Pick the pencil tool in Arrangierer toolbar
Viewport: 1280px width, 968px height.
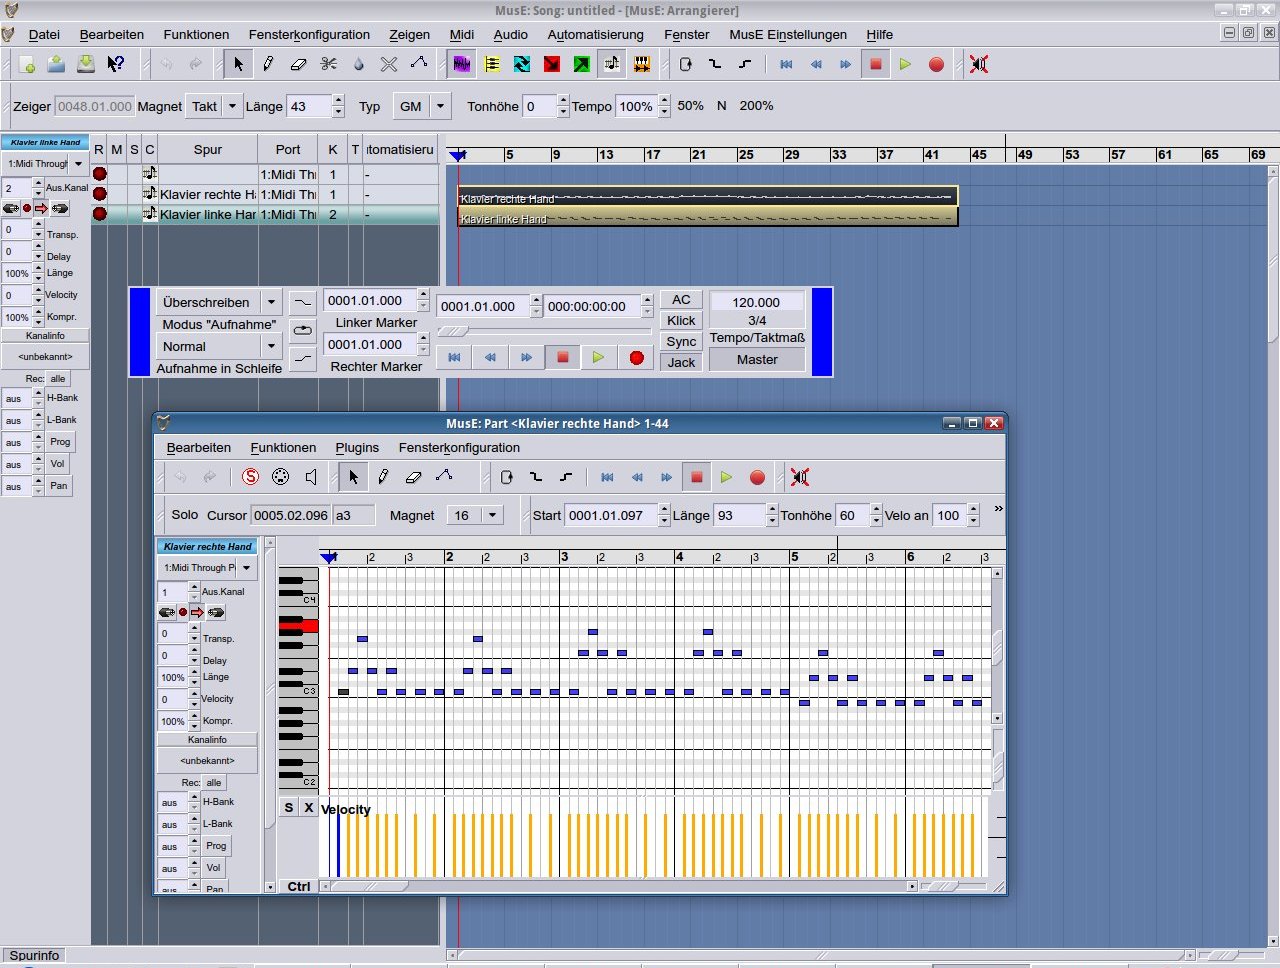[268, 64]
